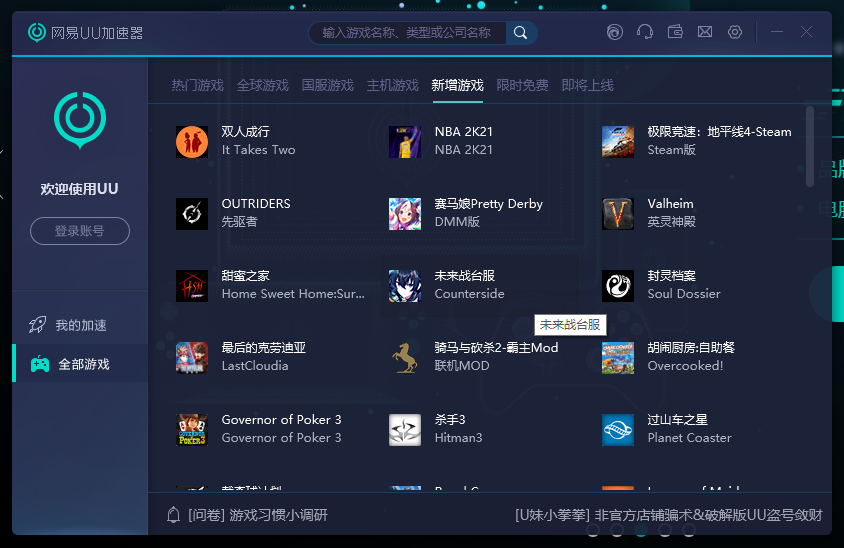Select the 过山车之星 title
Viewport: 844px width, 548px height.
click(677, 420)
